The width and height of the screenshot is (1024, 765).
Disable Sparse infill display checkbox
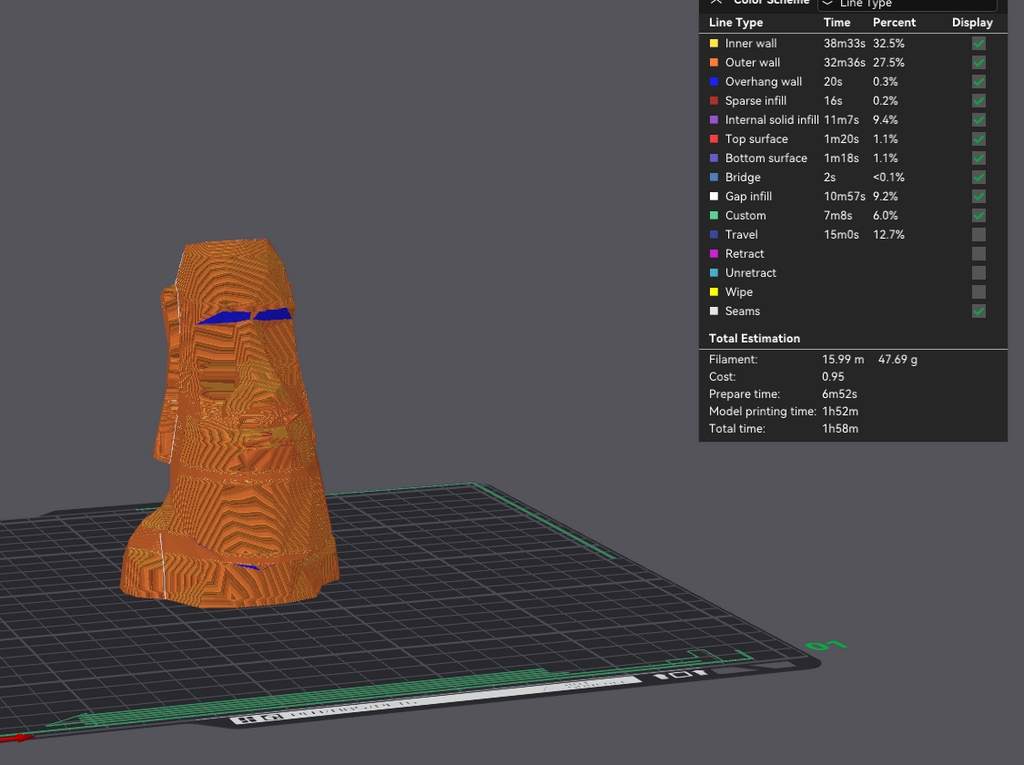tap(978, 101)
